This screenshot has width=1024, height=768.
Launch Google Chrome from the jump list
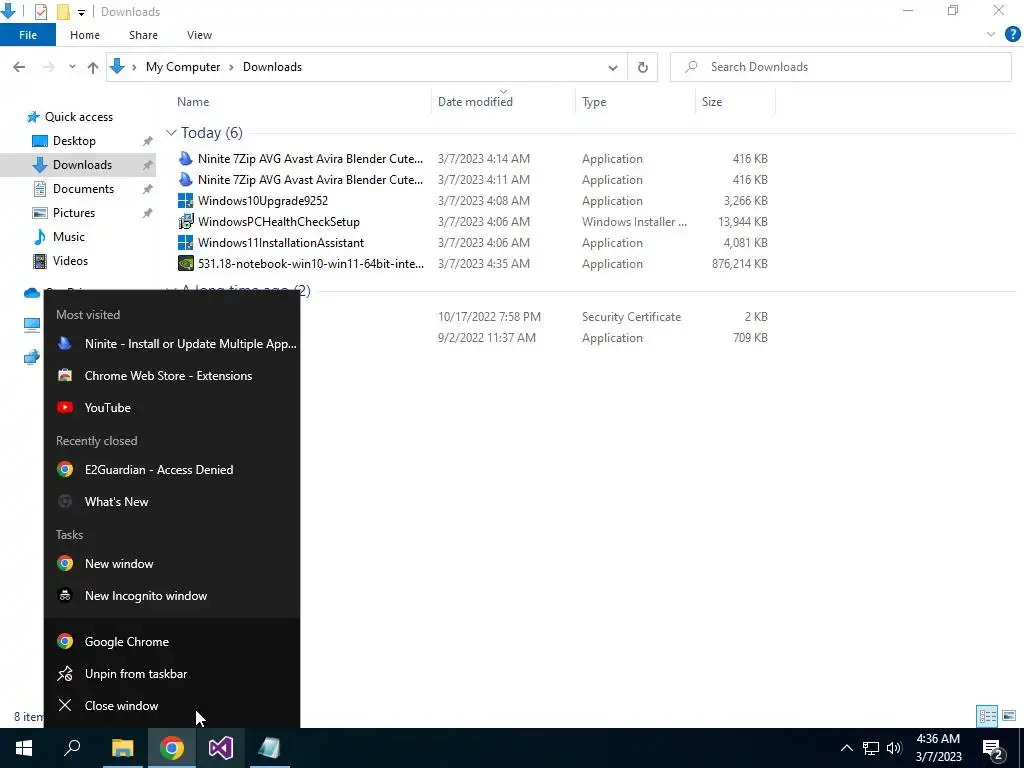tap(172, 642)
